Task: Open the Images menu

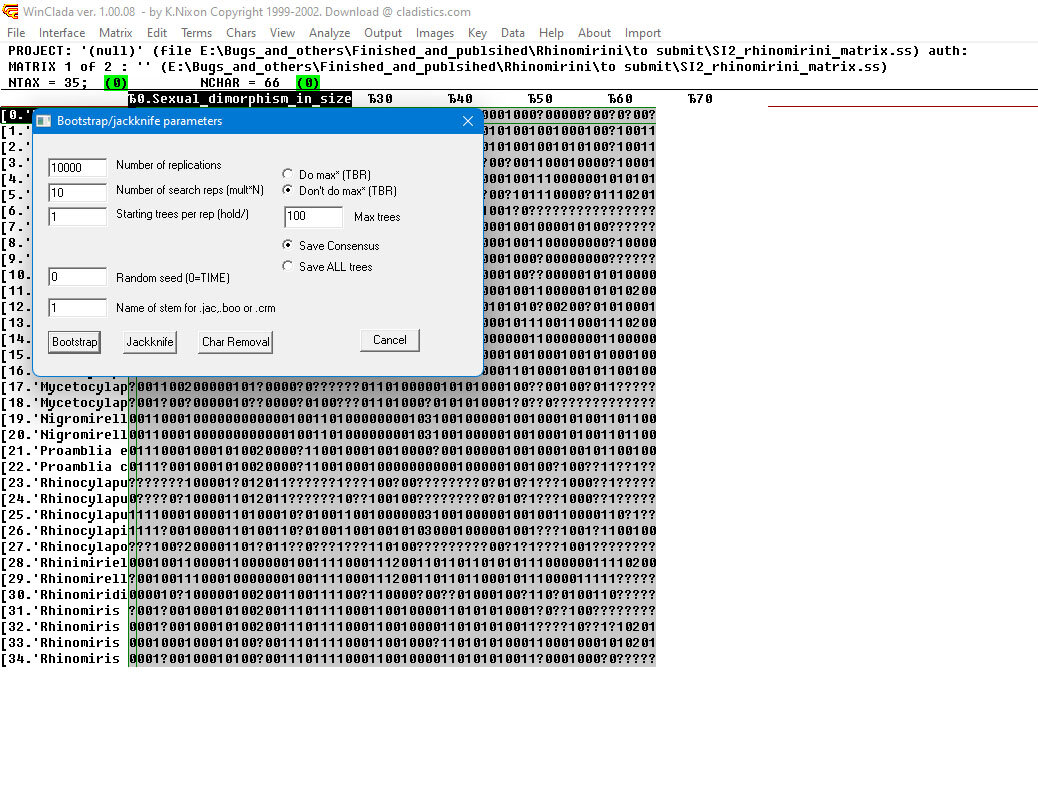Action: (x=434, y=33)
